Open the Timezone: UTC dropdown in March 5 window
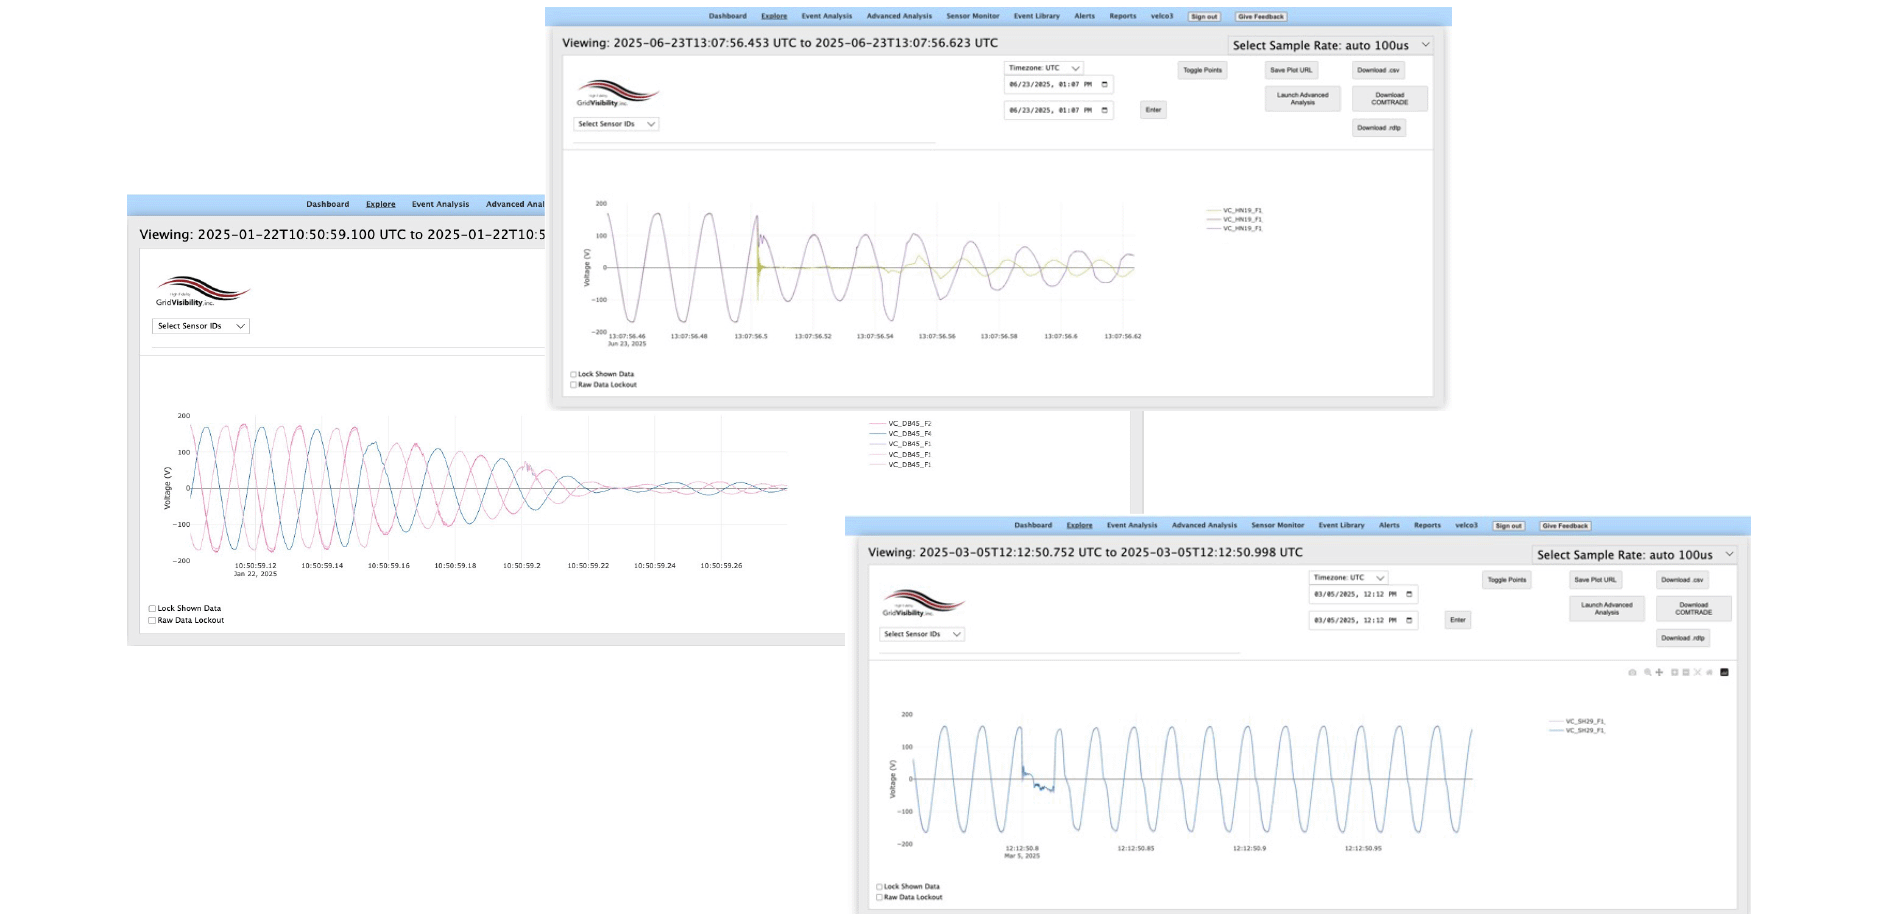1889x921 pixels. pyautogui.click(x=1348, y=578)
